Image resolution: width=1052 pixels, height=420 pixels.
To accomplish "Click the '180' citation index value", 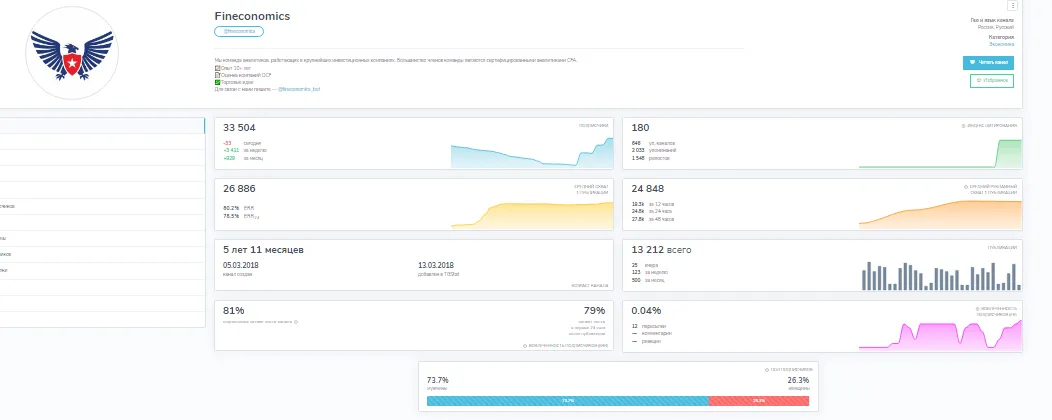I will click(x=640, y=127).
